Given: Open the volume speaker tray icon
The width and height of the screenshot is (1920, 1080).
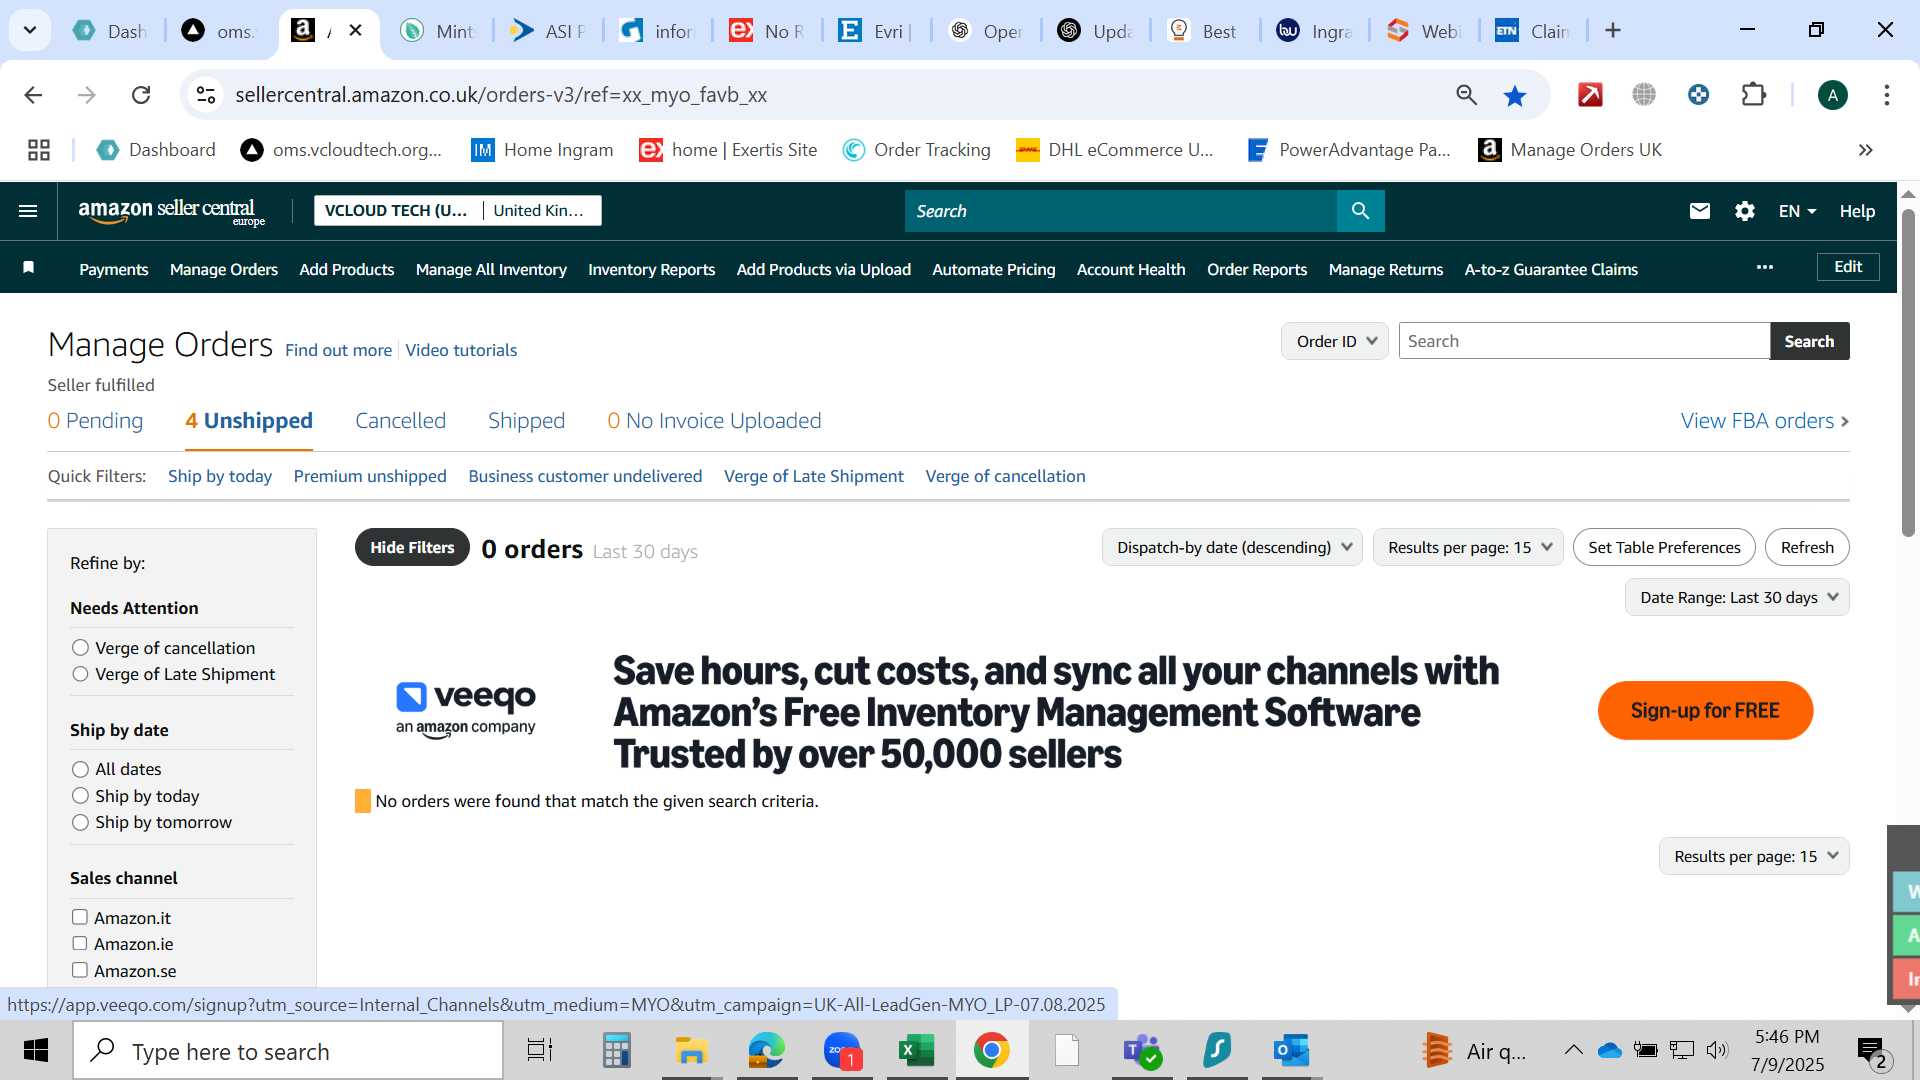Looking at the screenshot, I should (1717, 1050).
